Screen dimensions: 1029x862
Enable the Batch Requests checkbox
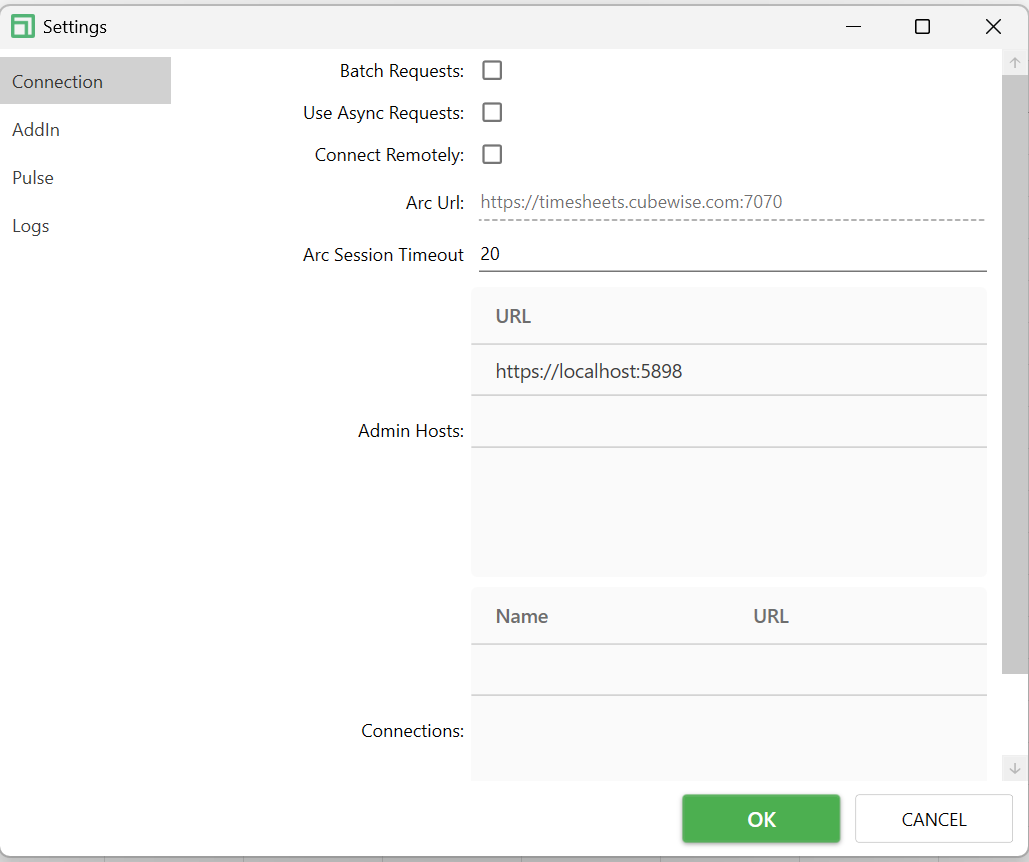[492, 70]
